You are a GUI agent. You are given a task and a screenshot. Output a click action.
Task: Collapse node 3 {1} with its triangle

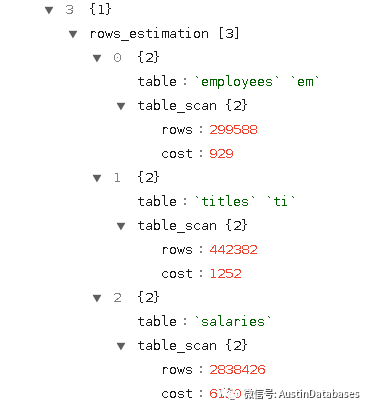(x=49, y=10)
